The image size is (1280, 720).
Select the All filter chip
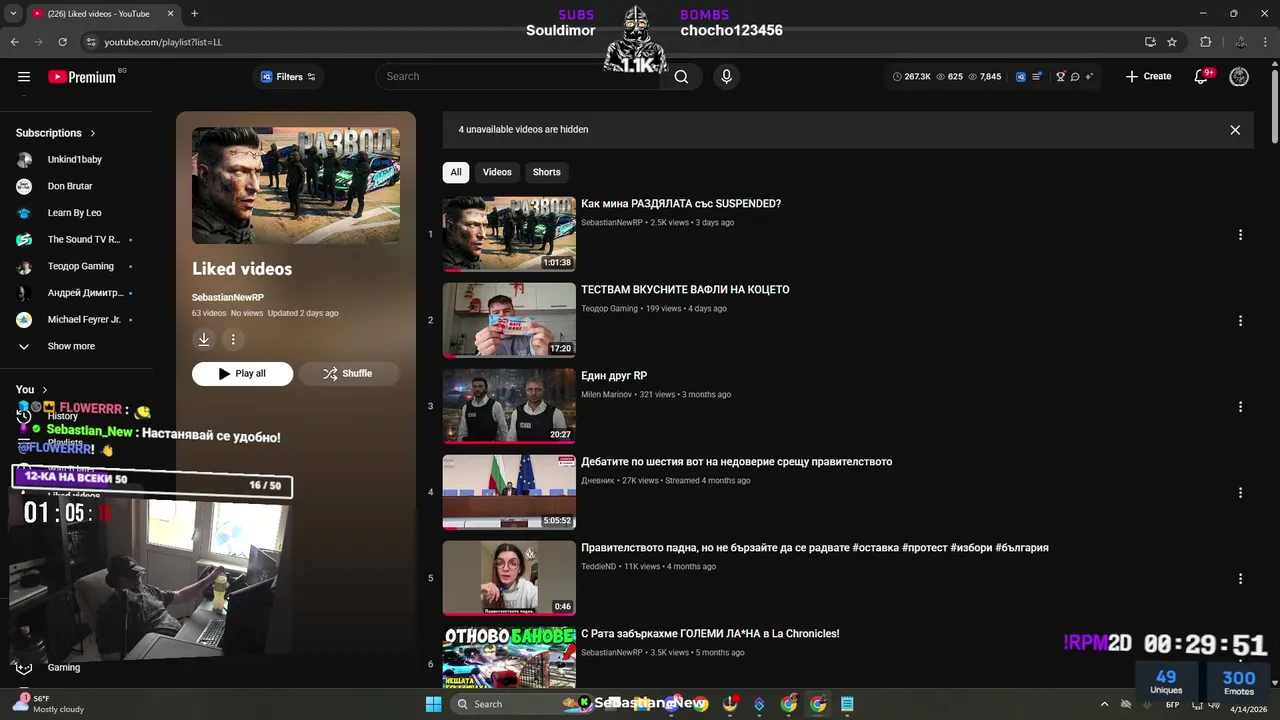(x=456, y=172)
